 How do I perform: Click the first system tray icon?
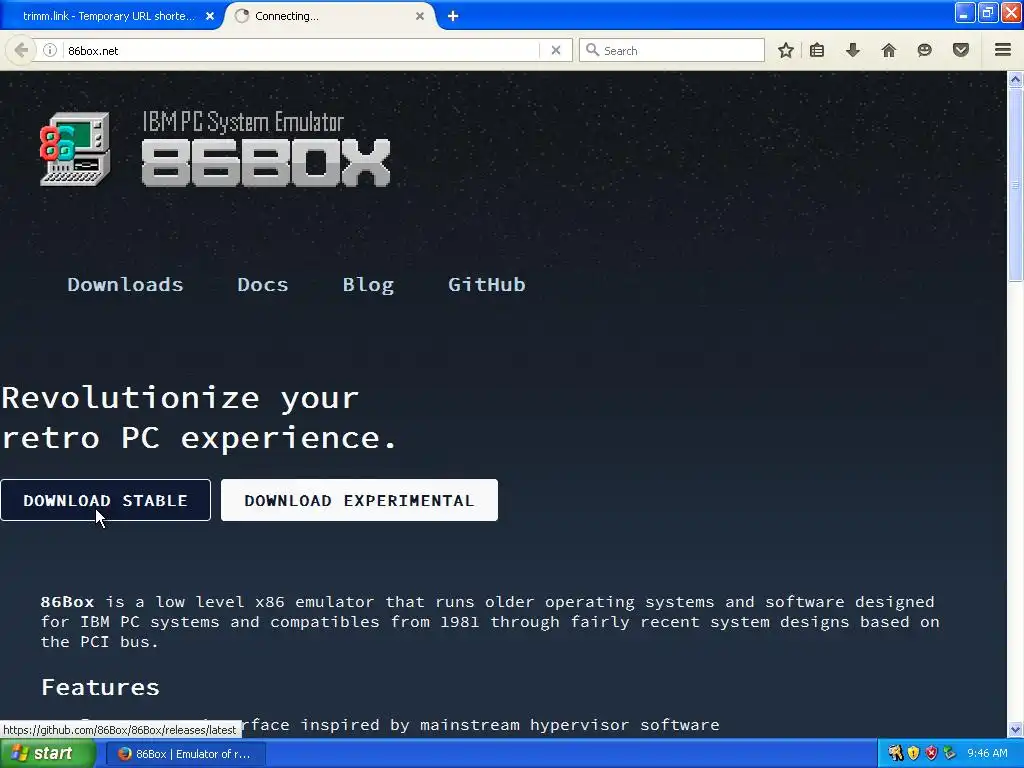coord(895,754)
